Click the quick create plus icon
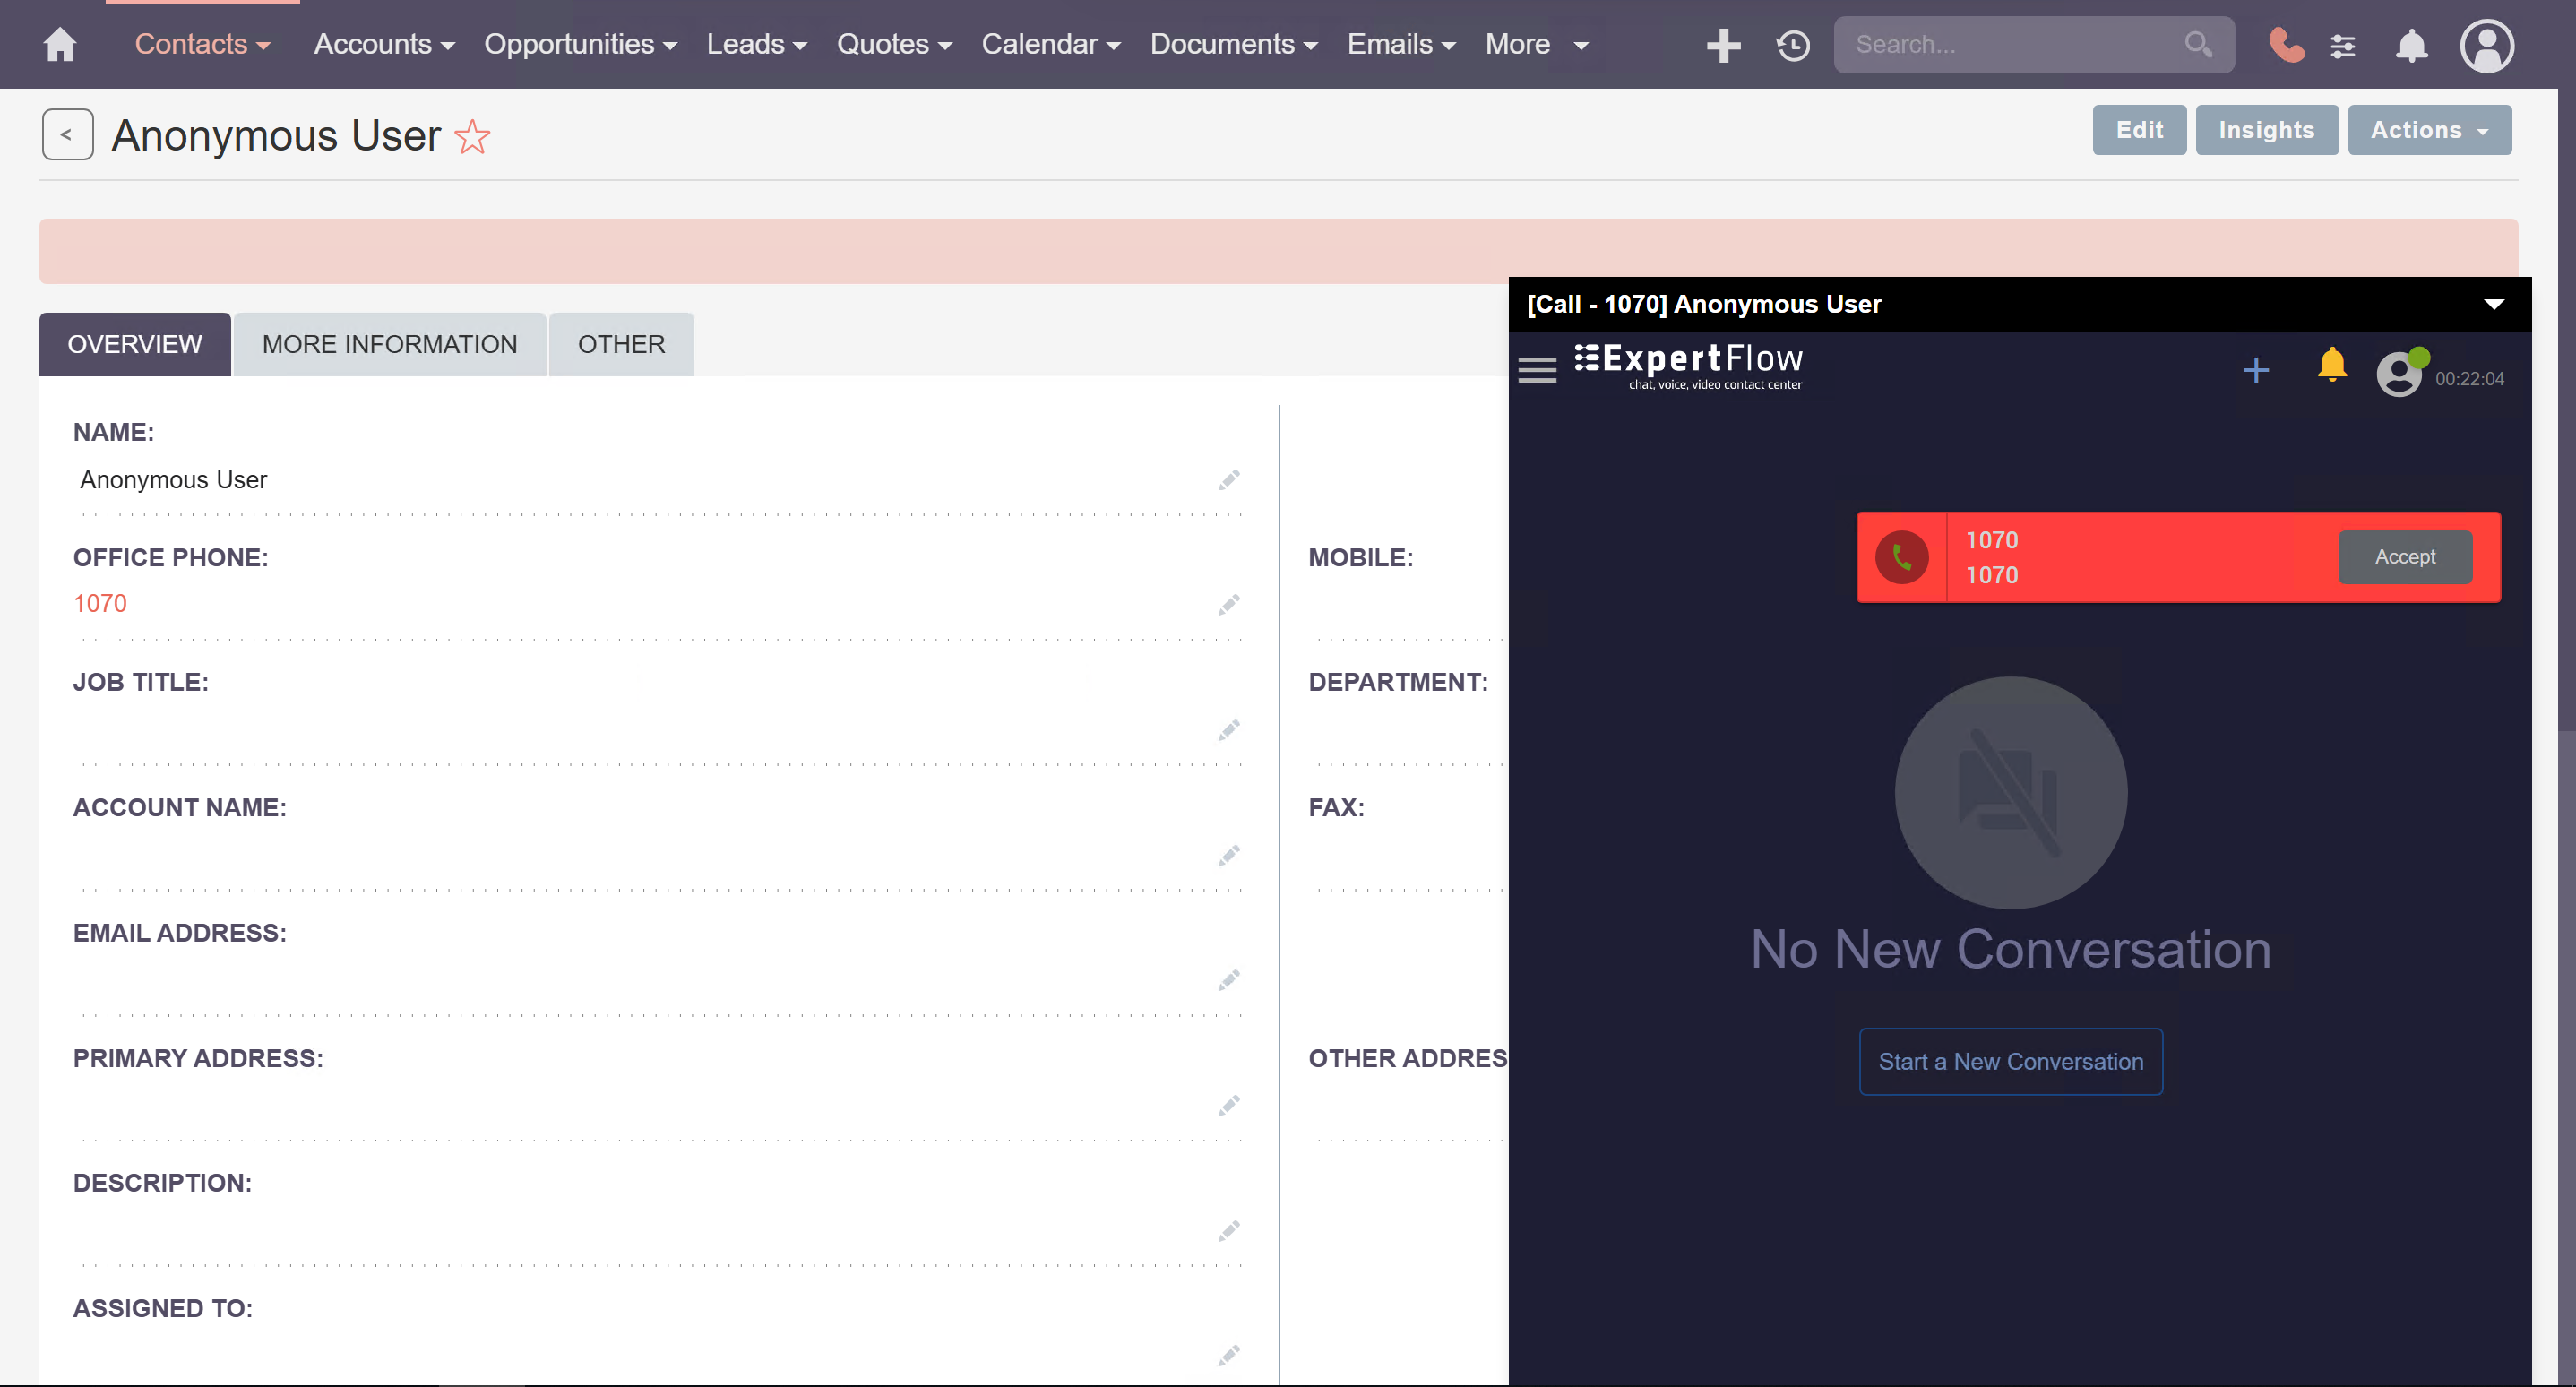This screenshot has width=2576, height=1387. click(1723, 45)
